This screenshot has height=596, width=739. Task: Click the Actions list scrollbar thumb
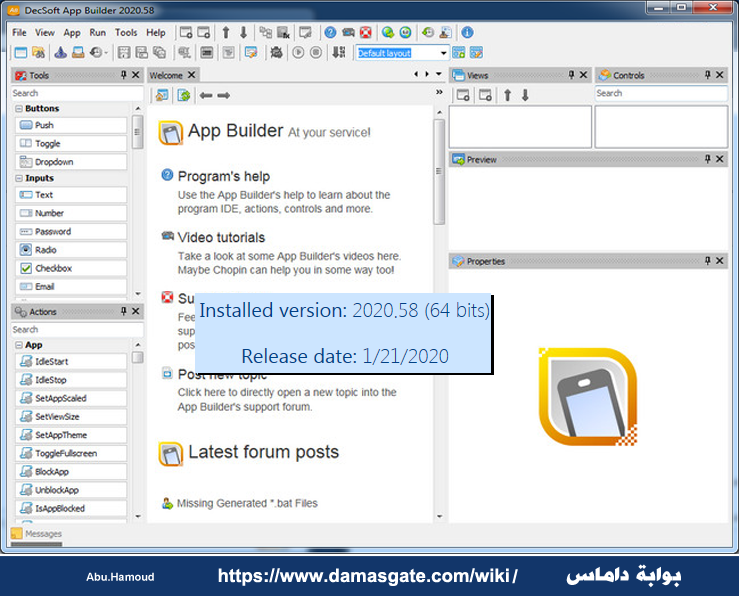138,358
